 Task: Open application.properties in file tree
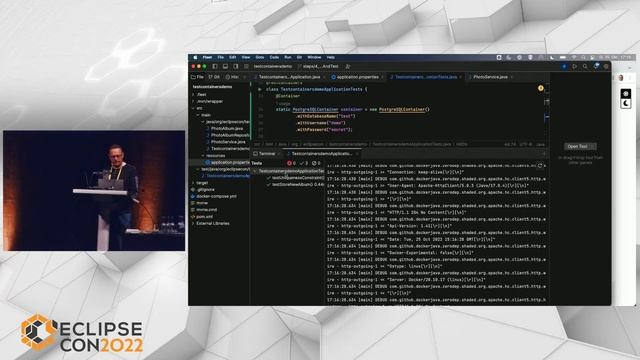pyautogui.click(x=229, y=162)
